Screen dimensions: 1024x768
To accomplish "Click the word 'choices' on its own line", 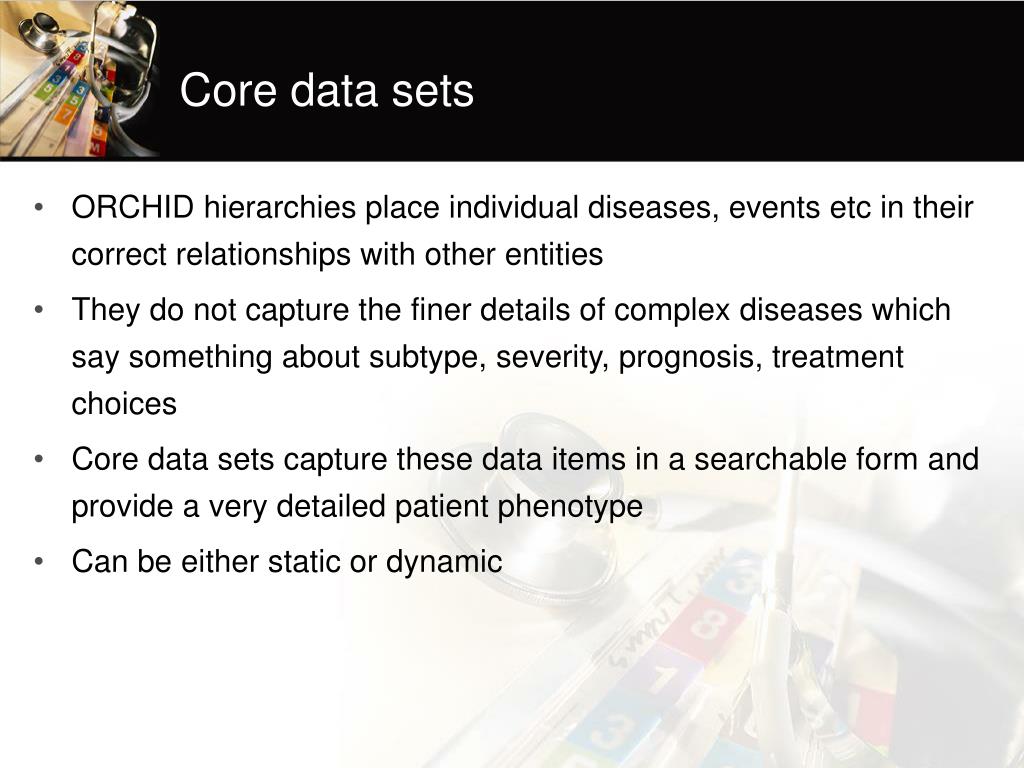I will (124, 404).
